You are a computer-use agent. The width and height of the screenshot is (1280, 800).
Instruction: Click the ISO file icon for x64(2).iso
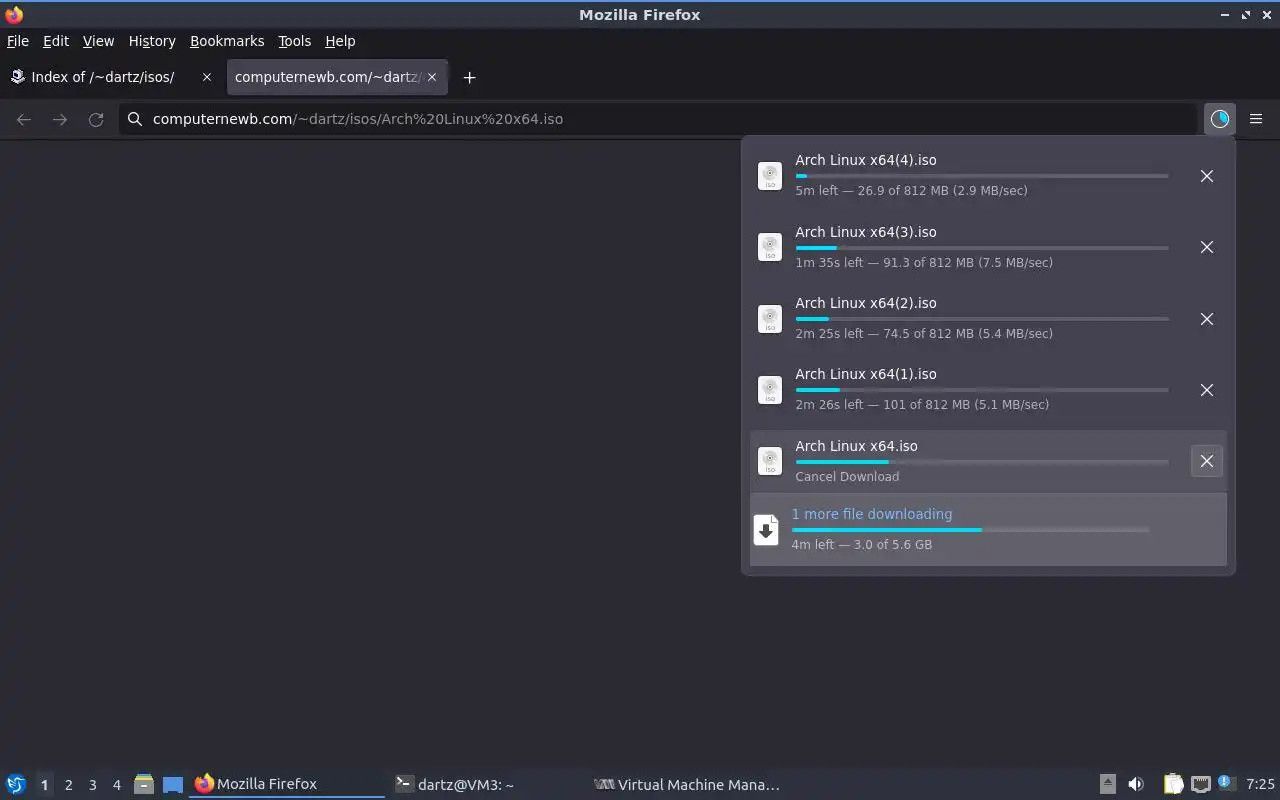[770, 319]
